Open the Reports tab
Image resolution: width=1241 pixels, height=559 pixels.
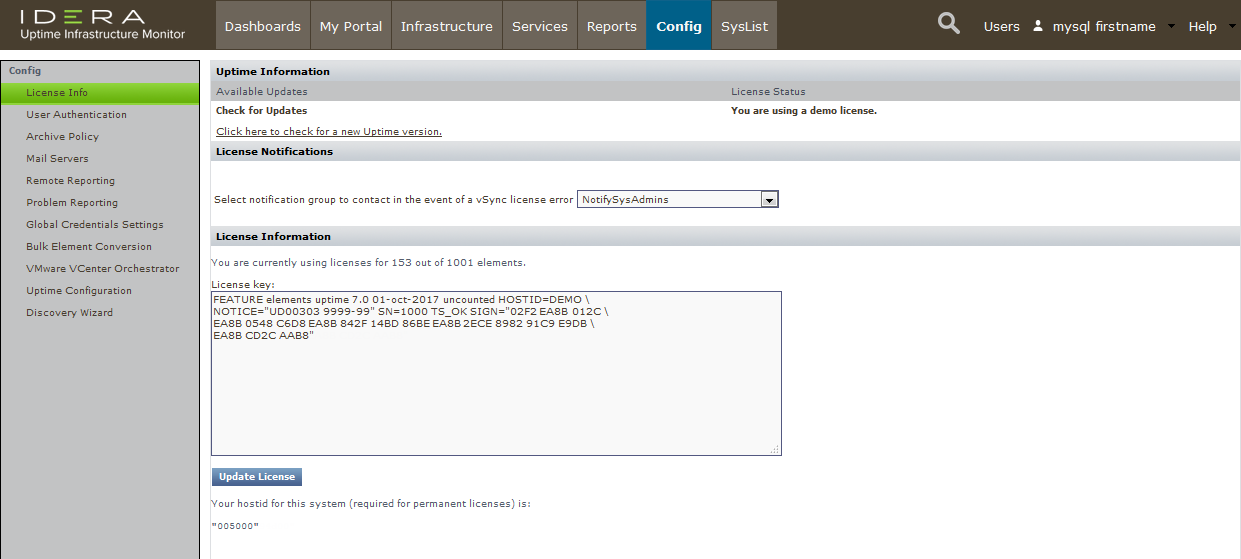click(612, 26)
